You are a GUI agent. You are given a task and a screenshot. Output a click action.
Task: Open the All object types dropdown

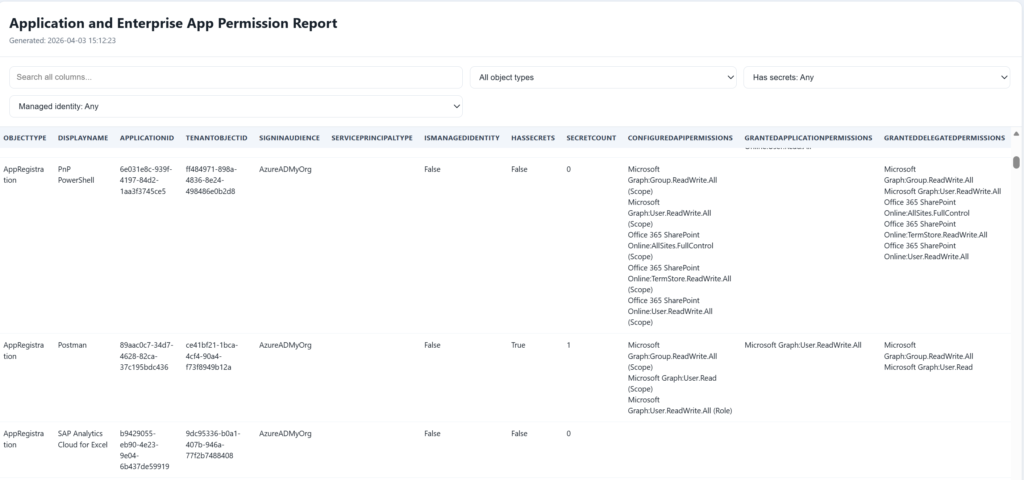(x=603, y=77)
